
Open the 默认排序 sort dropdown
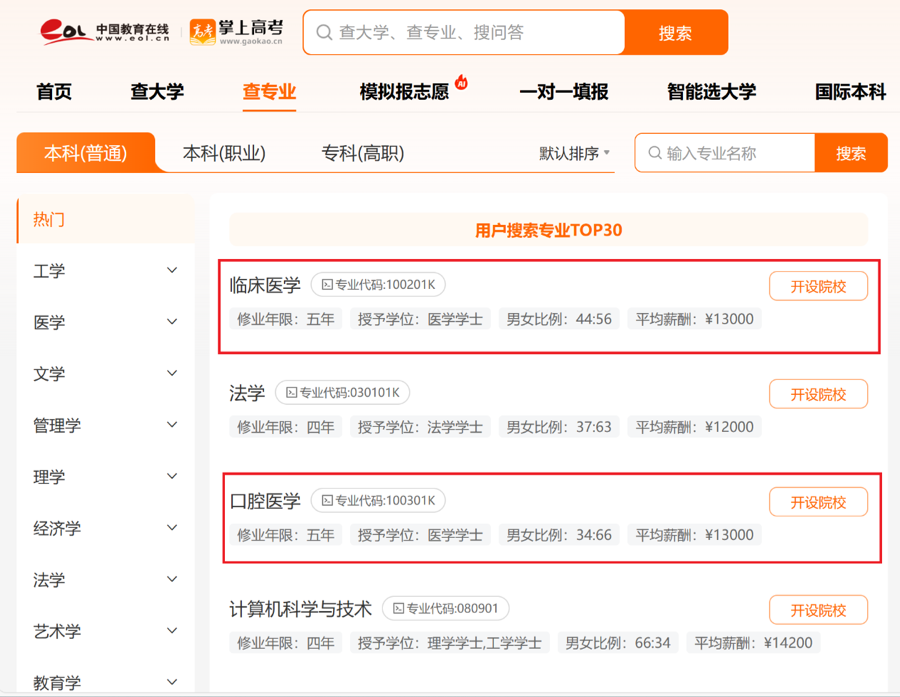[574, 153]
